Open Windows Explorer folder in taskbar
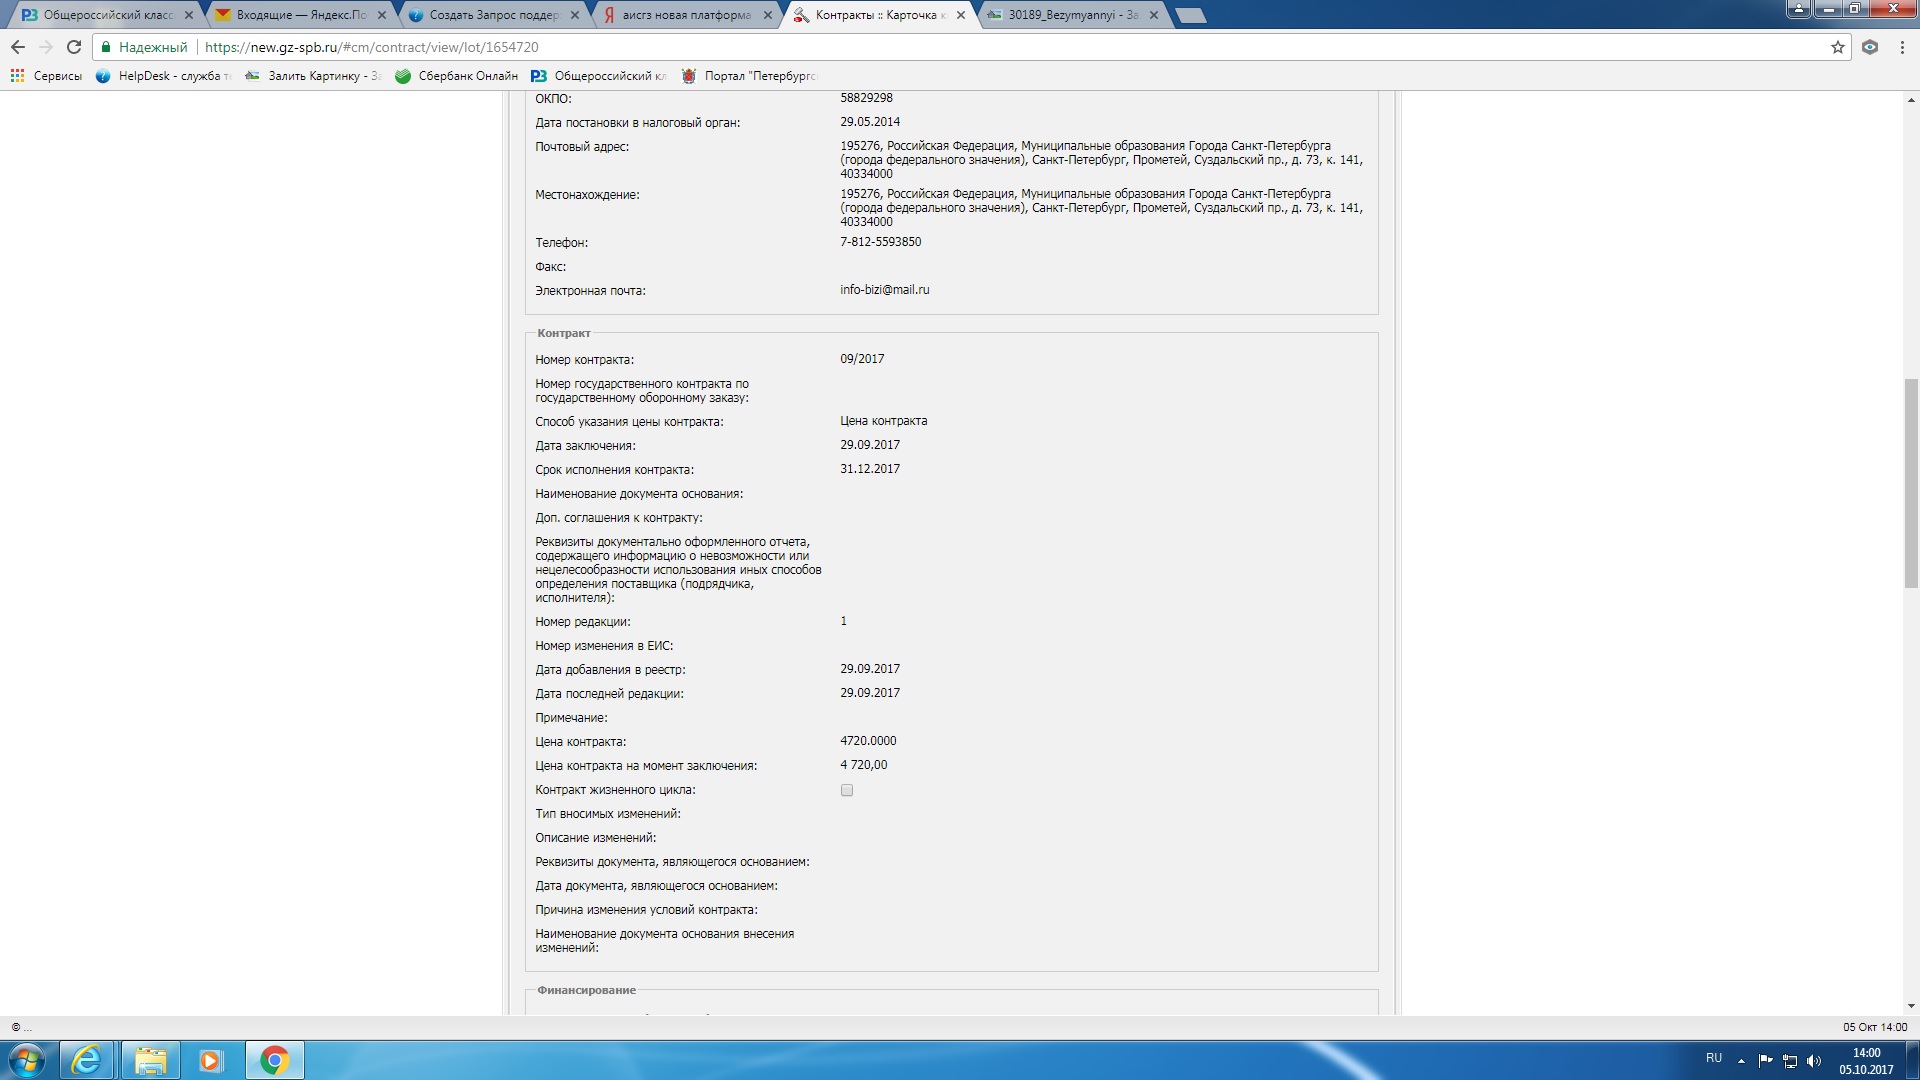Screen dimensions: 1920x1080 tap(150, 1060)
